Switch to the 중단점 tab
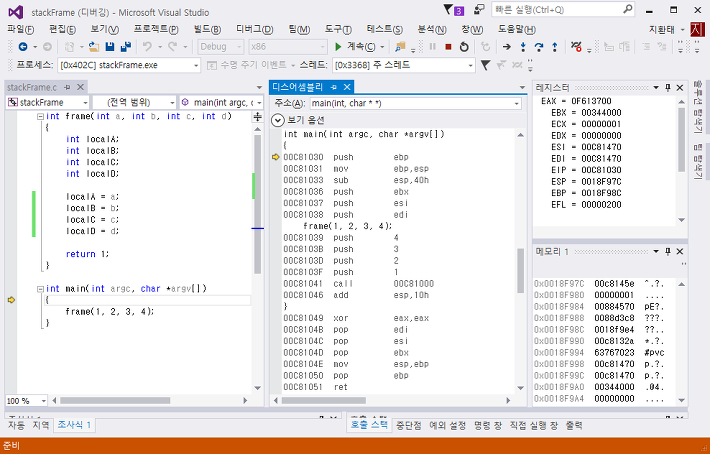This screenshot has height=454, width=710. click(x=408, y=425)
